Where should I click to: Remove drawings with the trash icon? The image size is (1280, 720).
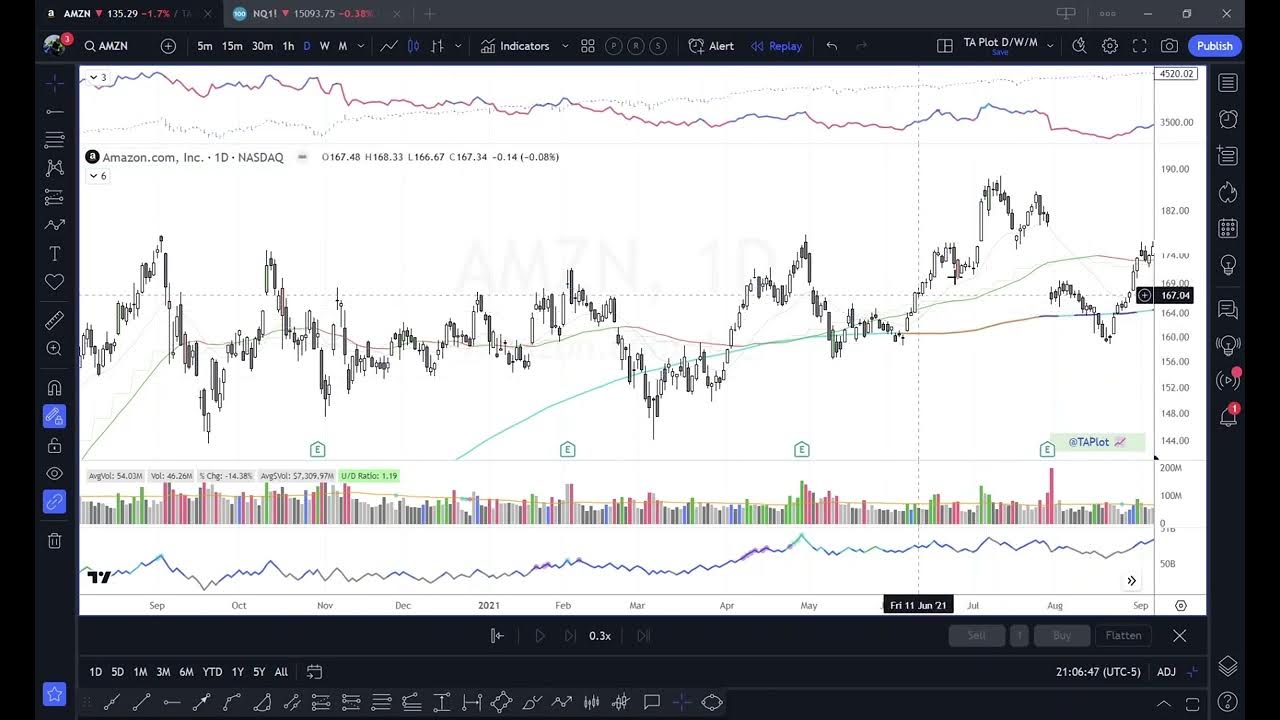coord(55,540)
